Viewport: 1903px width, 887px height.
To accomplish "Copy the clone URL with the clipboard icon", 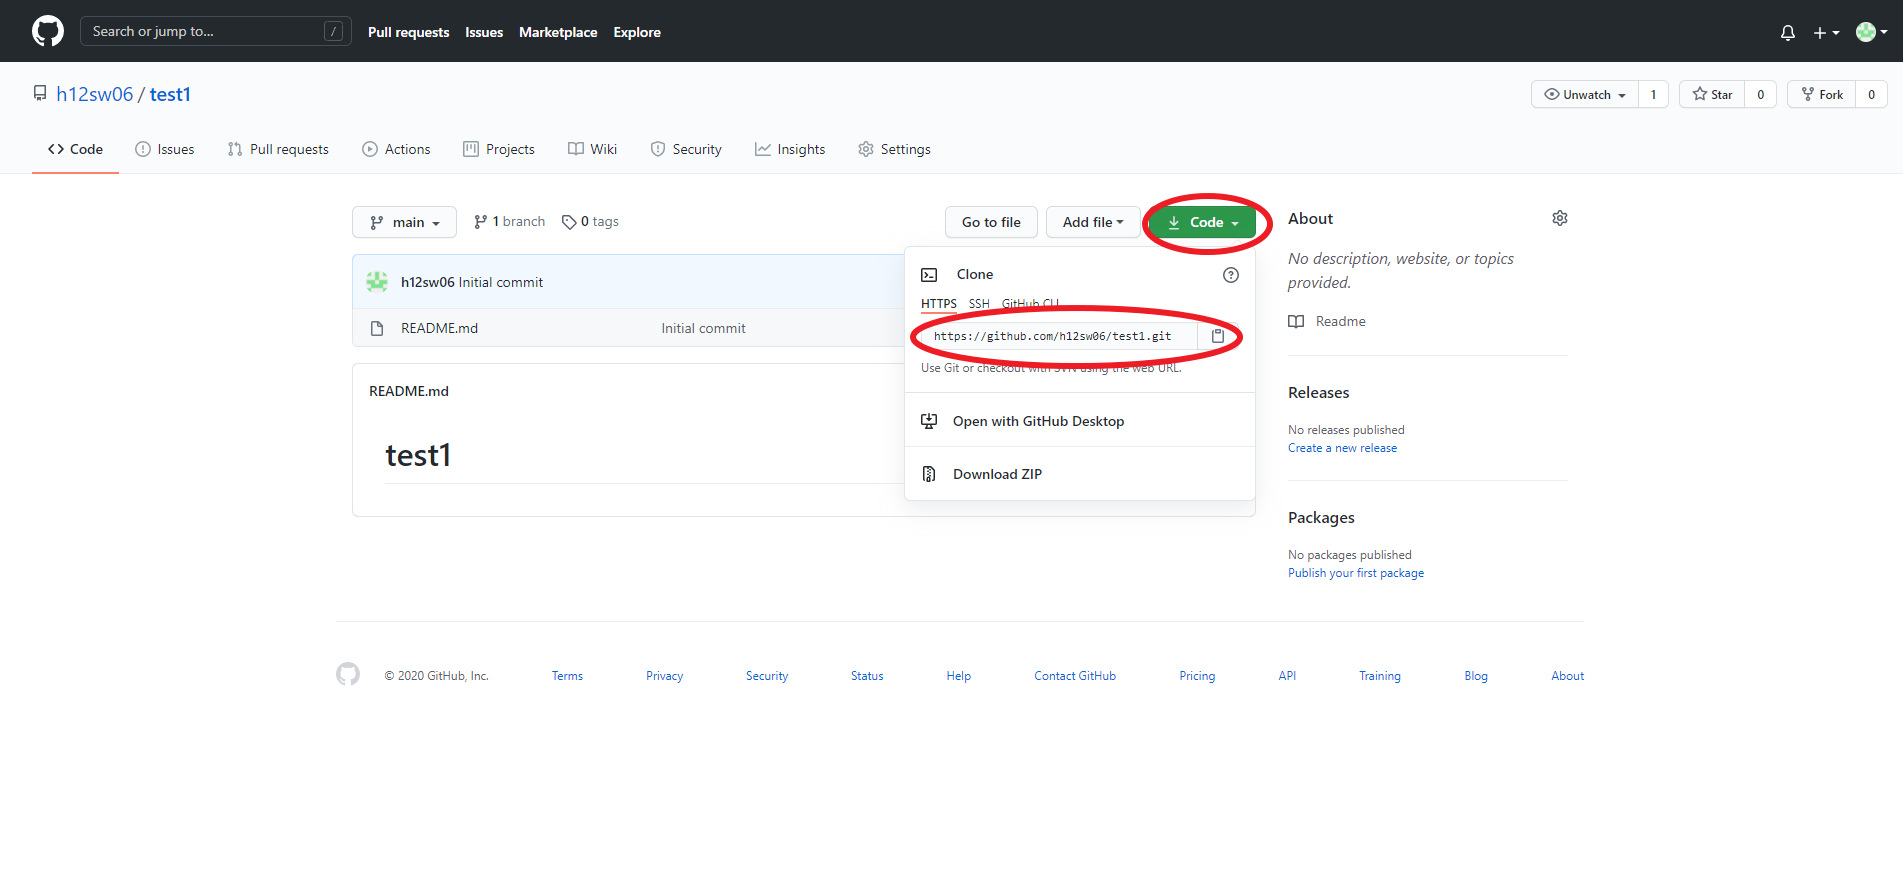I will click(1218, 336).
